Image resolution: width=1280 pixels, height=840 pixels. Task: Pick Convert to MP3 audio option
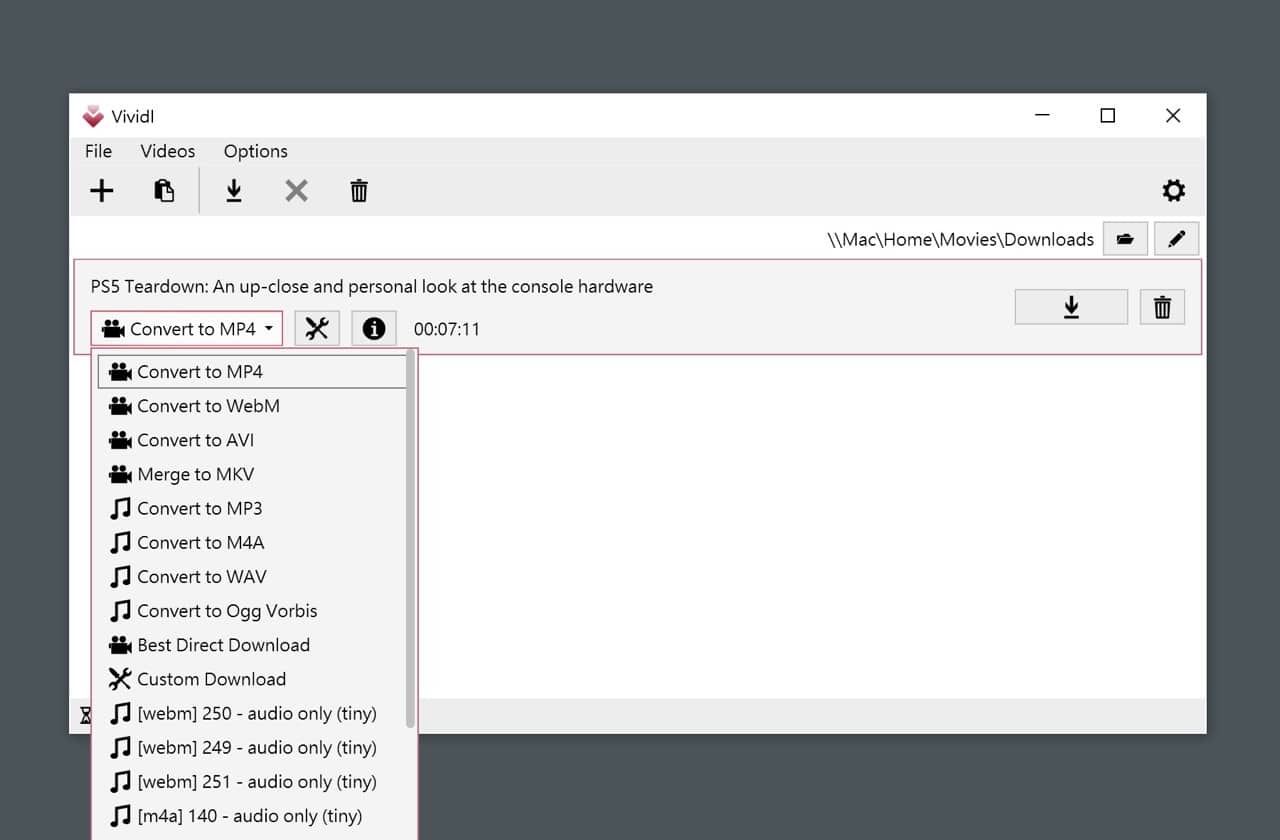tap(252, 508)
